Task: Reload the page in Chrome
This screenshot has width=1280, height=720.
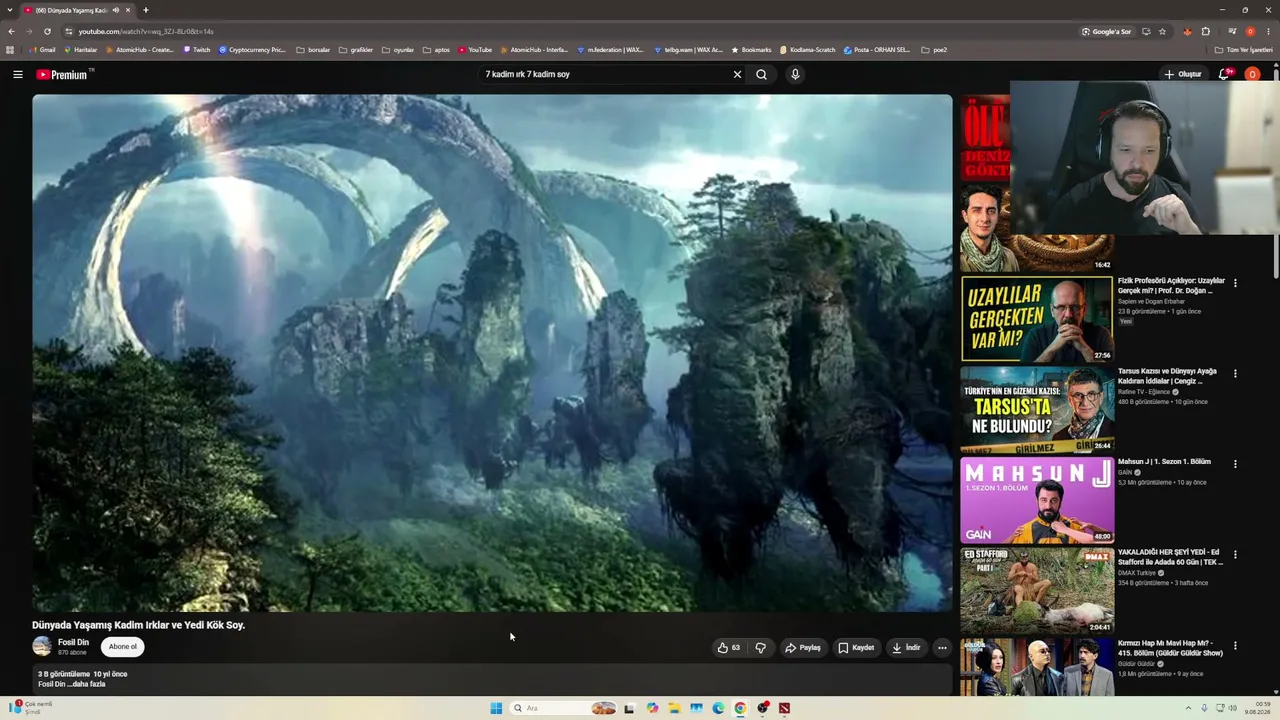Action: pos(47,31)
